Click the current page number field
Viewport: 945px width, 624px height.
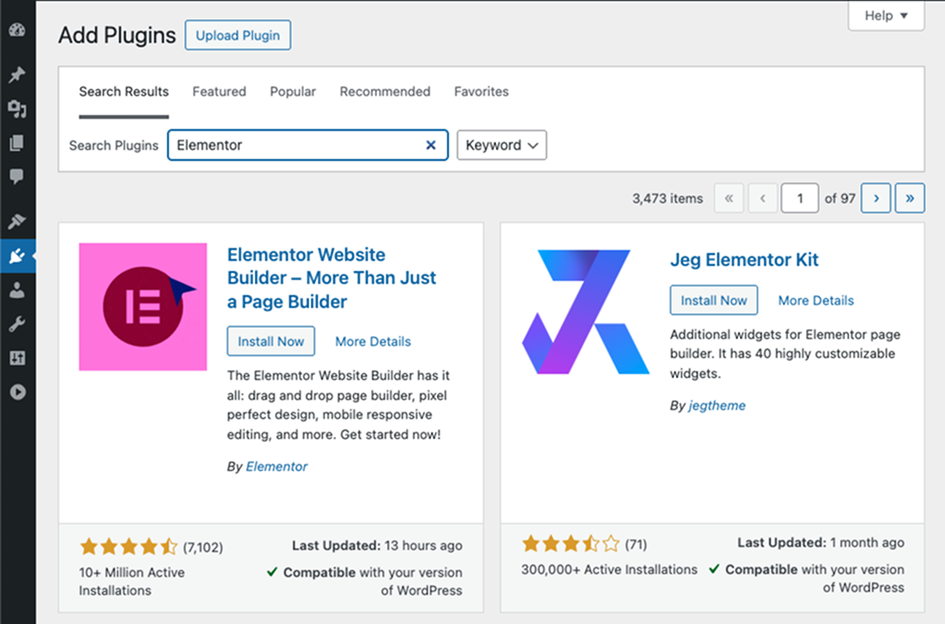[x=800, y=198]
